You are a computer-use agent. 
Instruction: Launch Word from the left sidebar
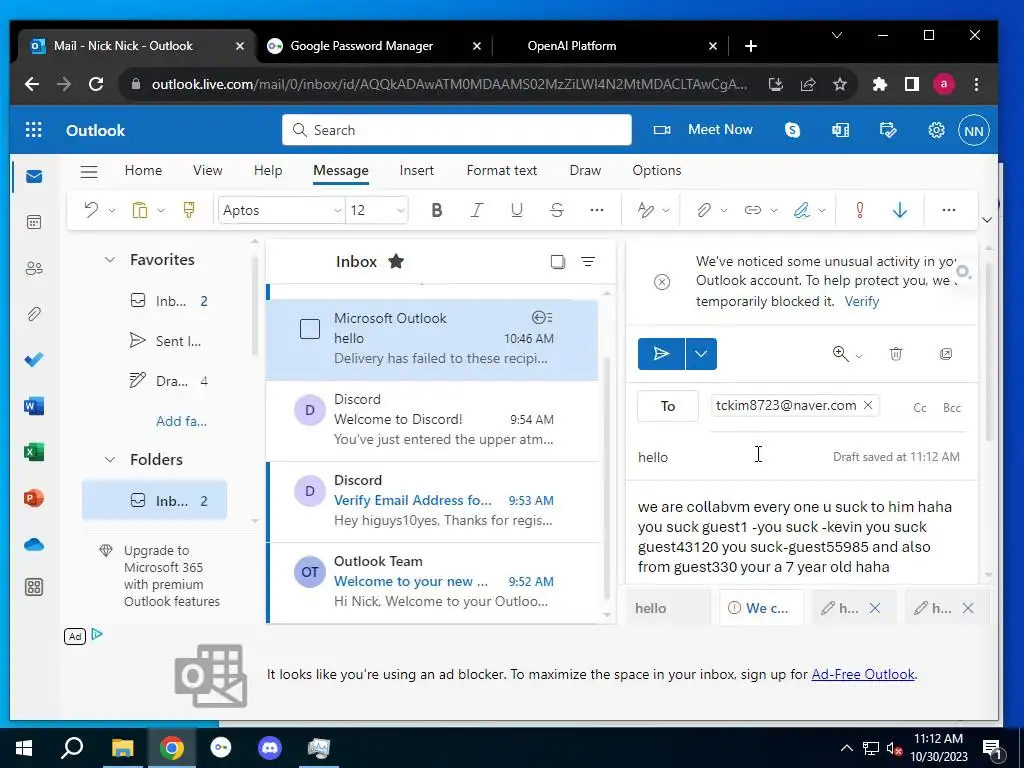pyautogui.click(x=34, y=406)
